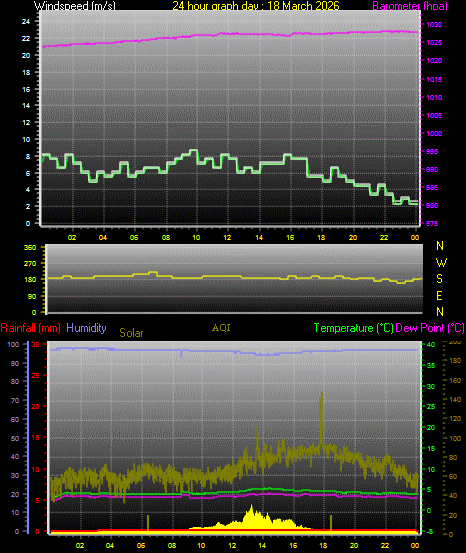
Task: Click the "S" wind direction letter
Action: 439,279
